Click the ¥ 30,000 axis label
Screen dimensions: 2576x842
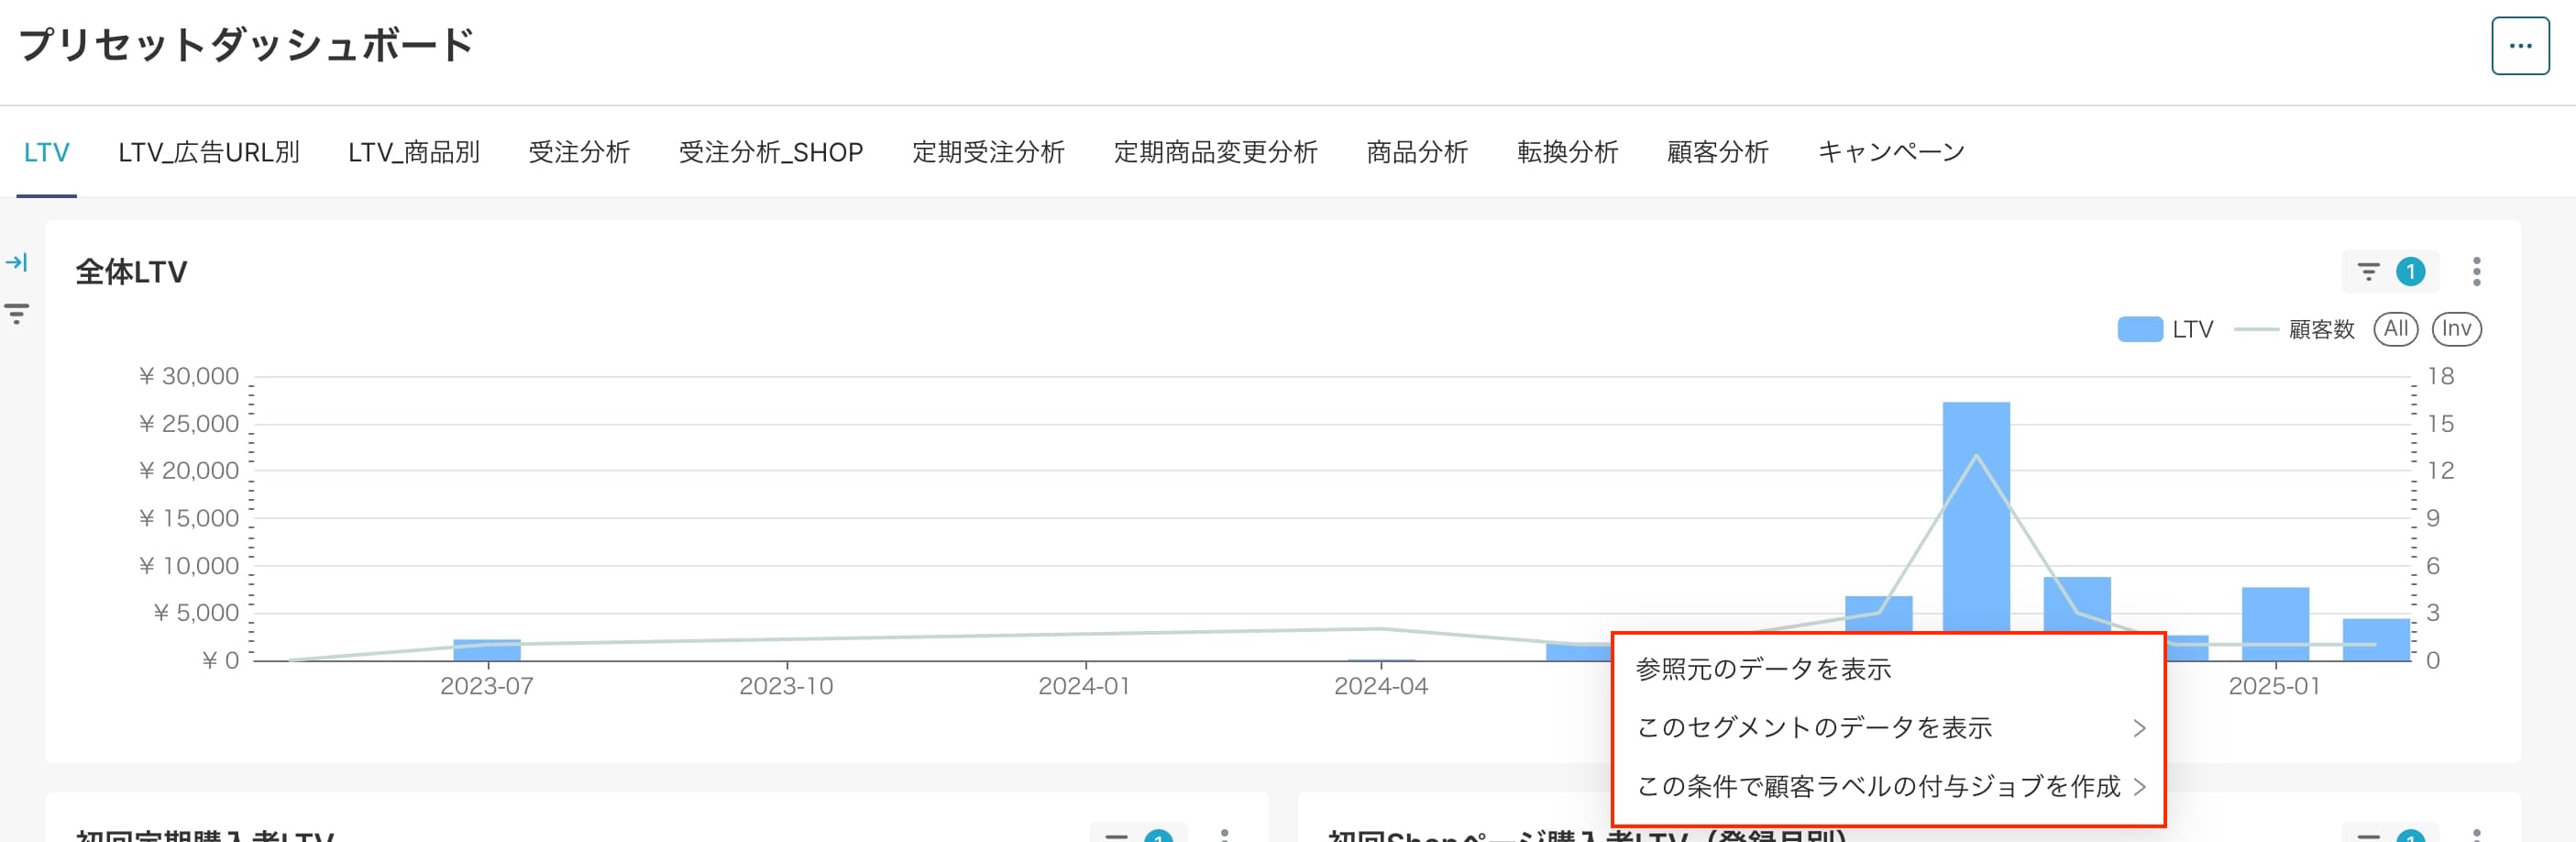click(189, 376)
